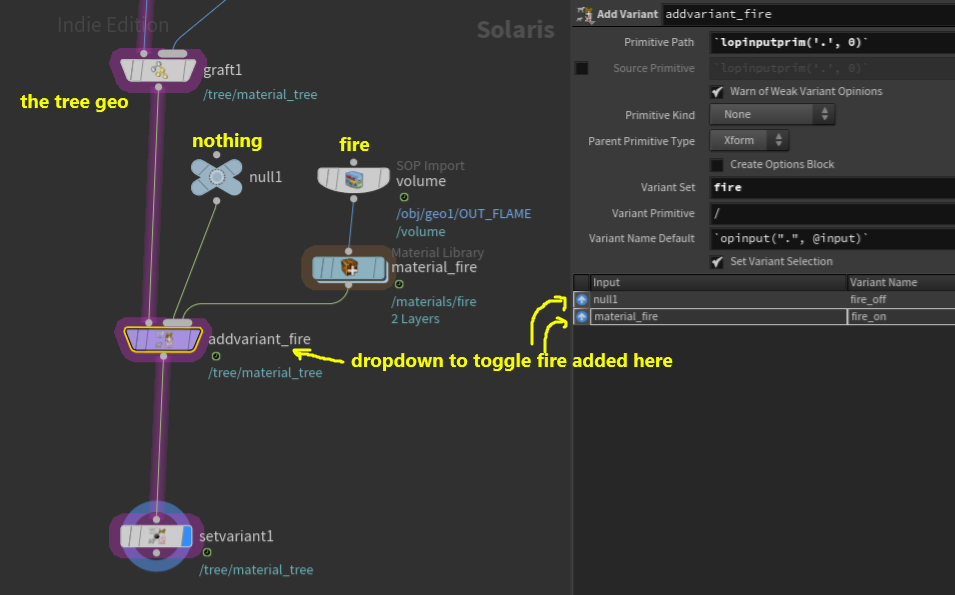
Task: Disable Warn of Weak Variant Opinions
Action: click(717, 92)
